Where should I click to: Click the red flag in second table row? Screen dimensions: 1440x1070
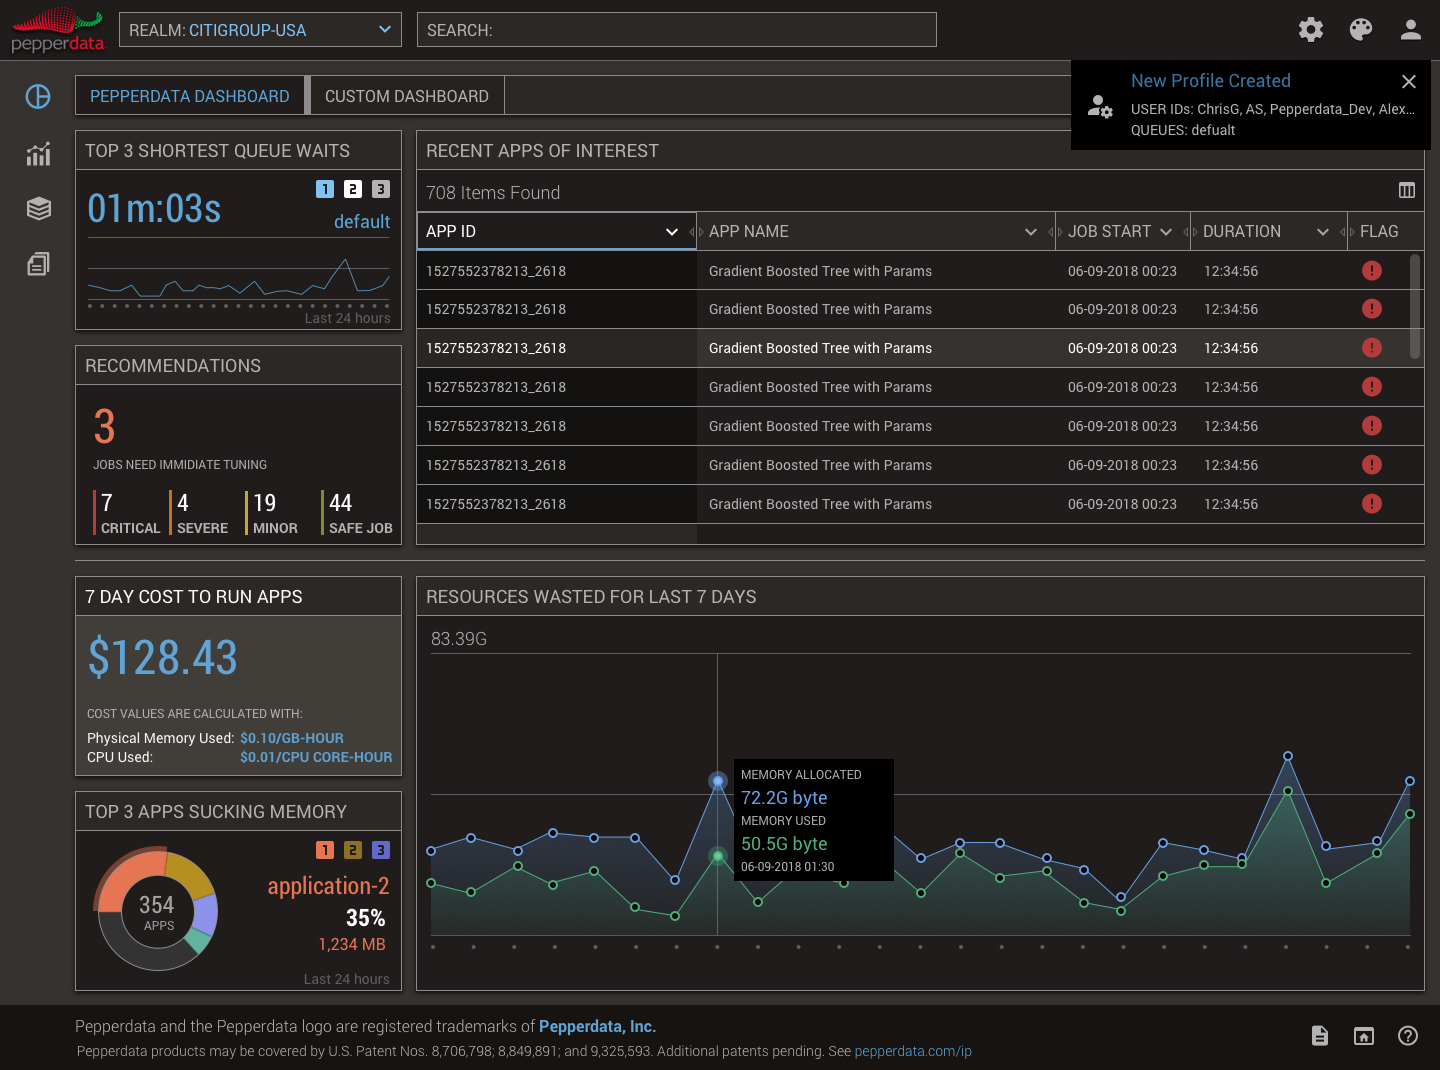tap(1372, 309)
